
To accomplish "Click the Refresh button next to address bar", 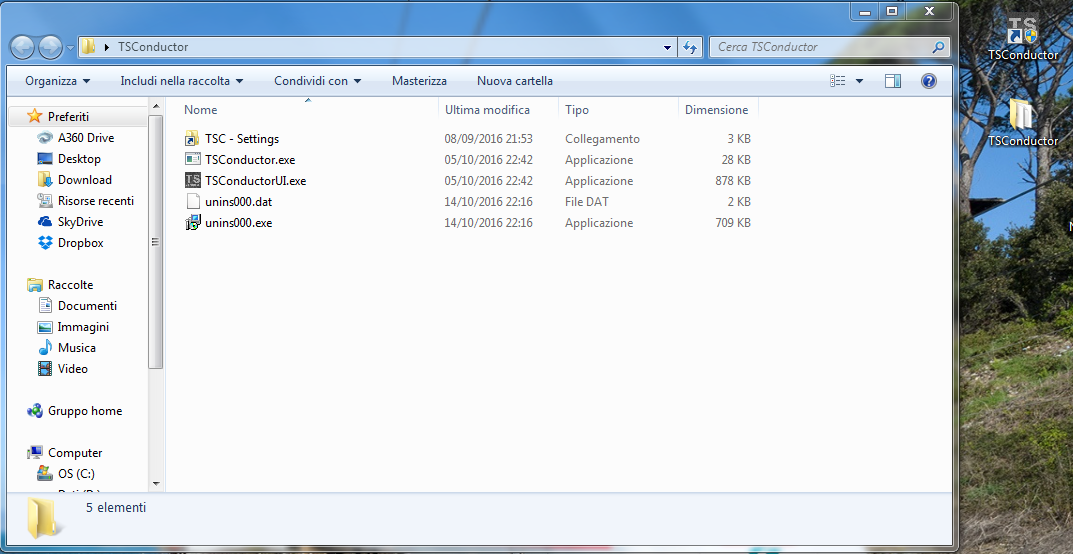I will pyautogui.click(x=690, y=47).
